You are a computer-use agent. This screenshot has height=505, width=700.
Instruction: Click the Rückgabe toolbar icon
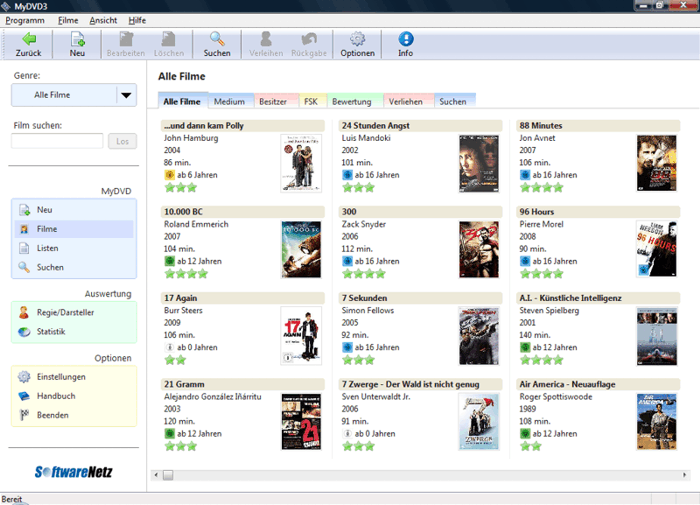click(x=309, y=39)
